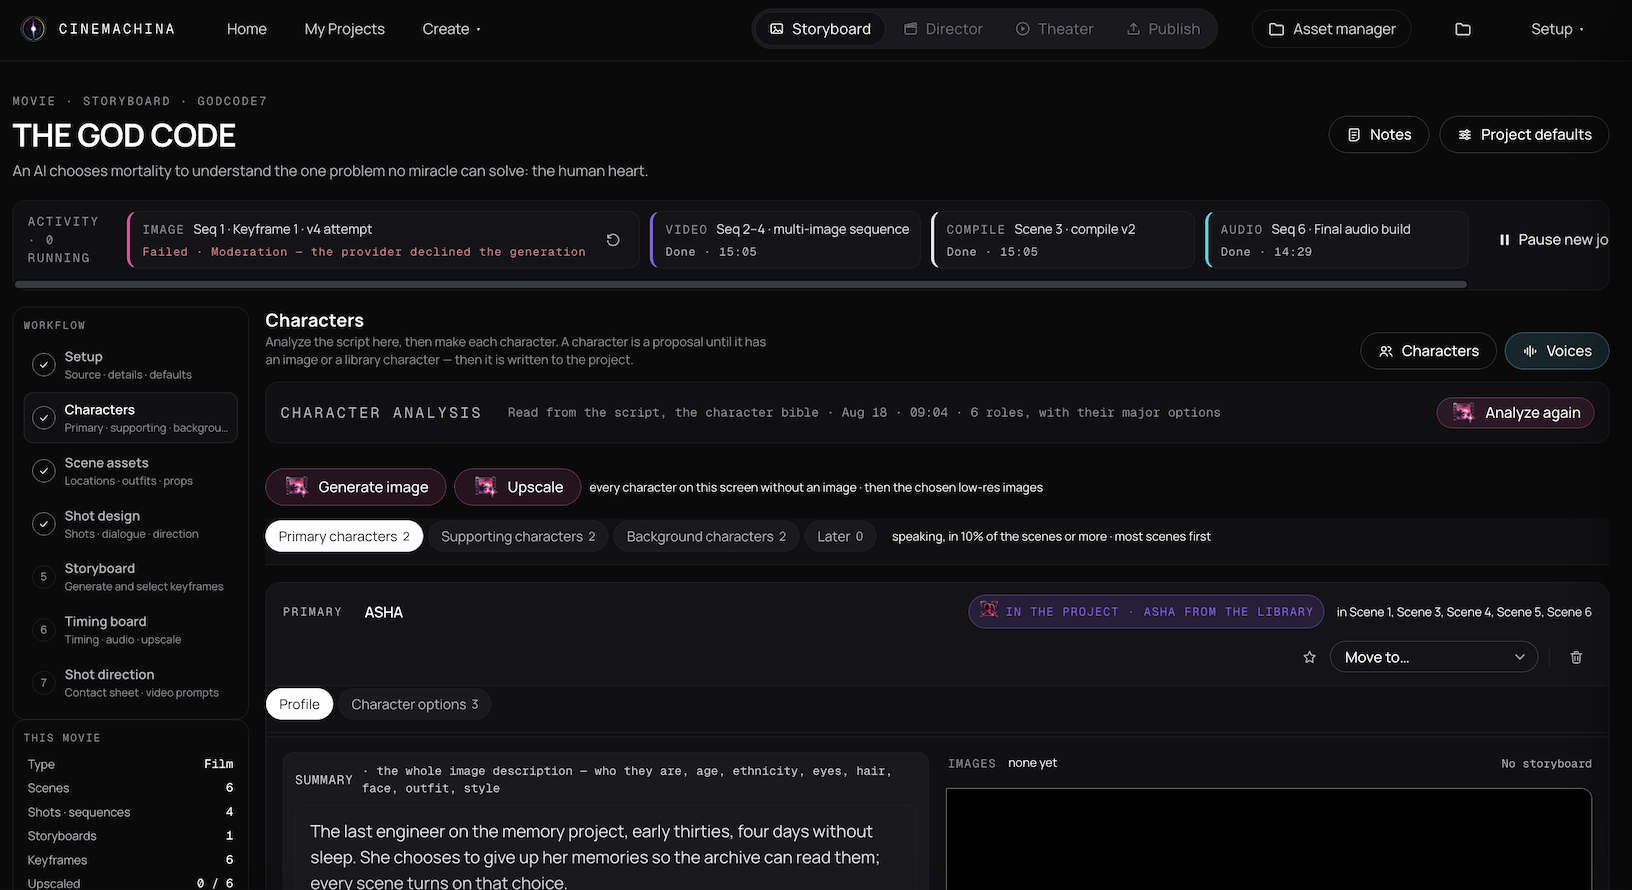Click the Generate image button
The image size is (1632, 890).
tap(356, 487)
